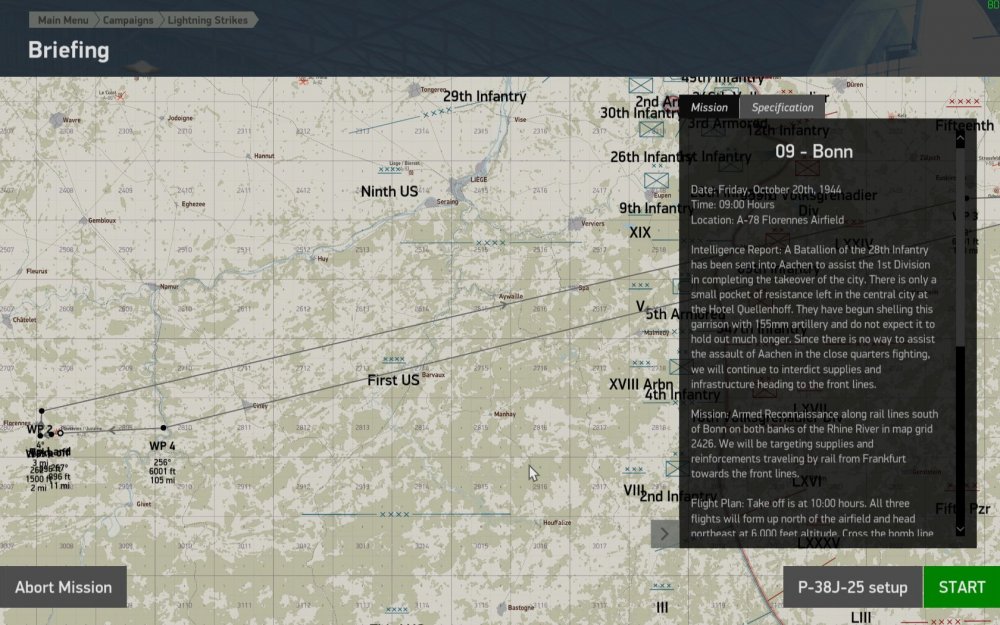
Task: Open the Campaigns breadcrumb
Action: [128, 20]
